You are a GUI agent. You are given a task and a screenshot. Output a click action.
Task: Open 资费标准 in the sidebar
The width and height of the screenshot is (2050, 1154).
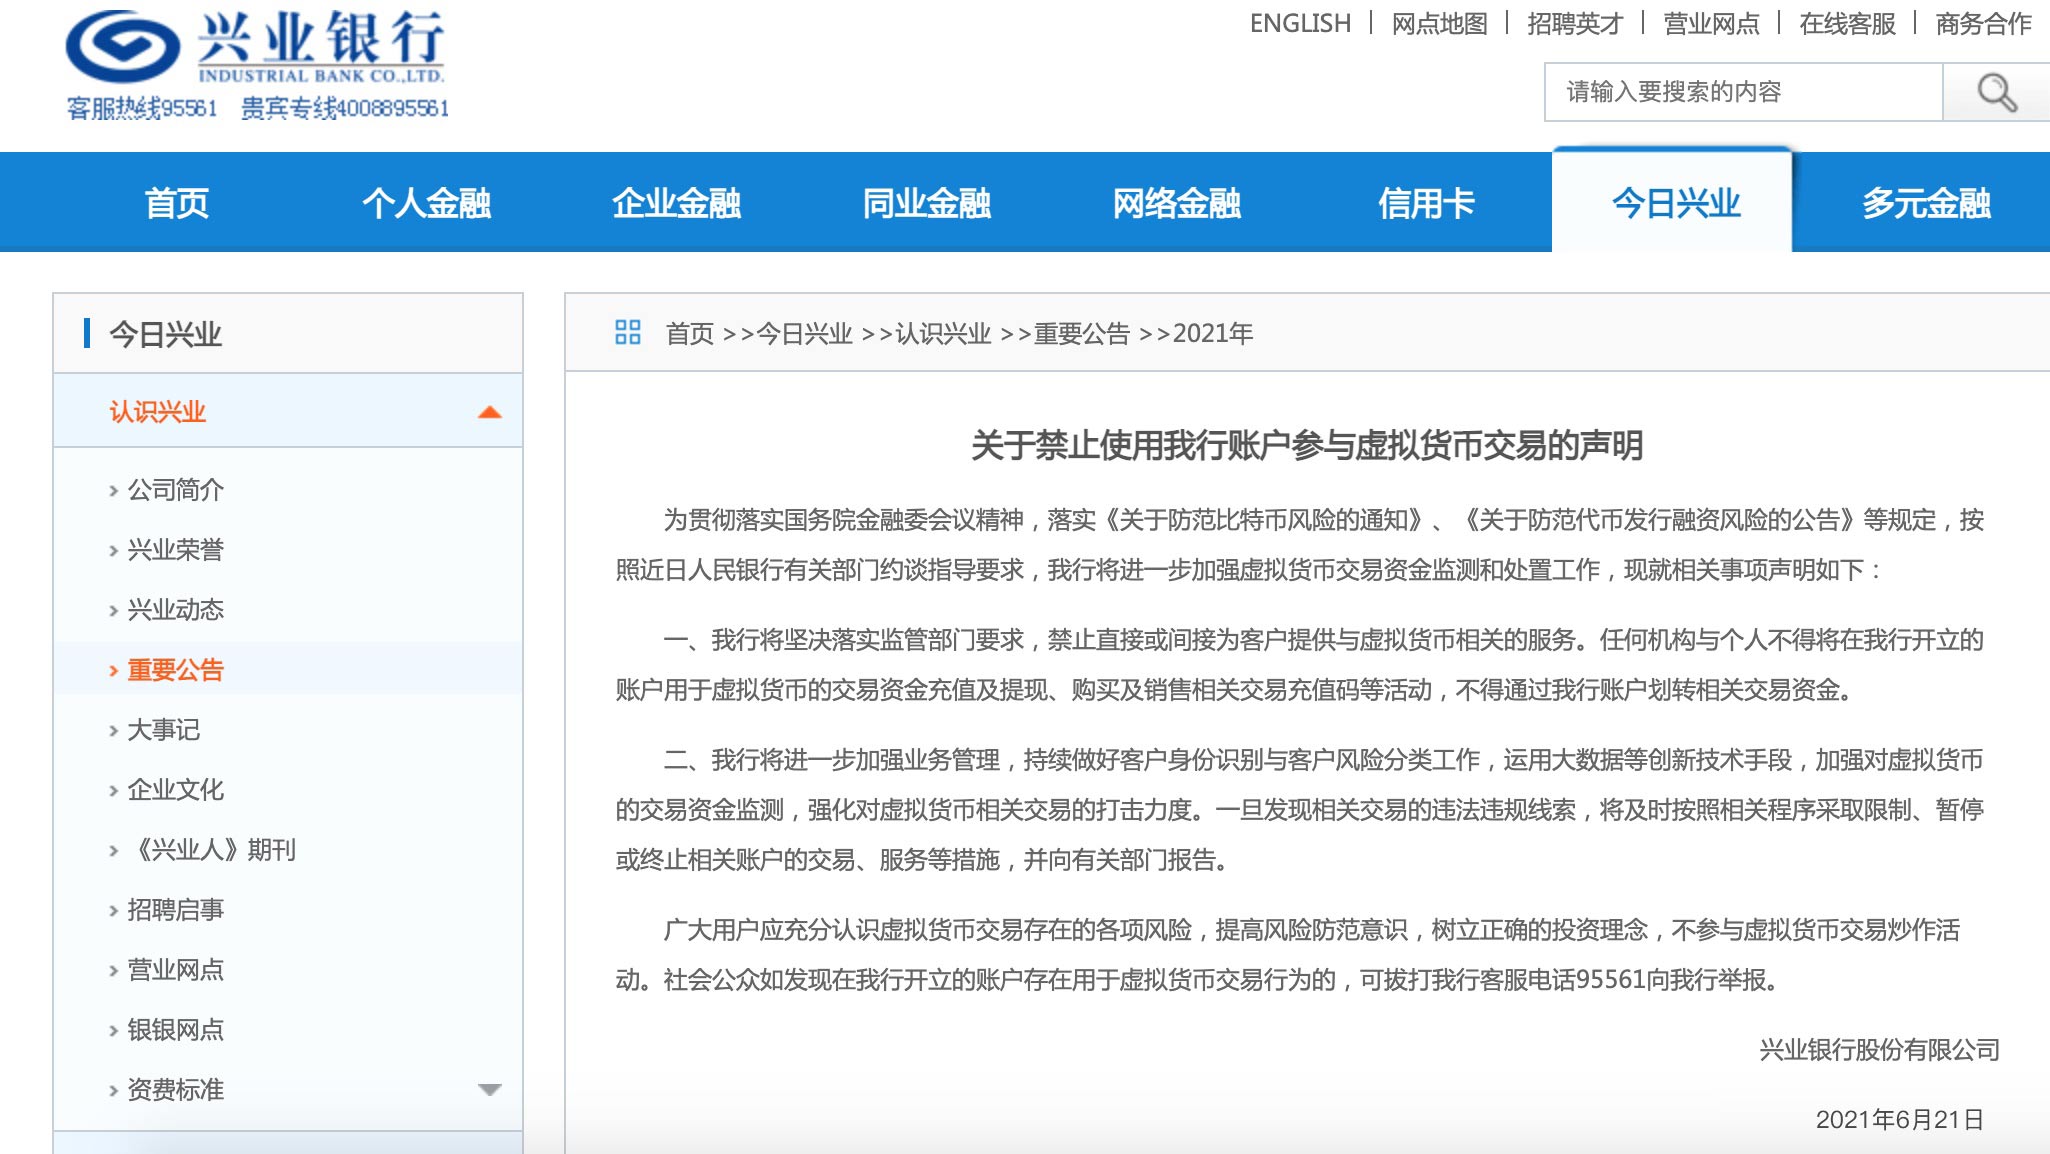[175, 1090]
